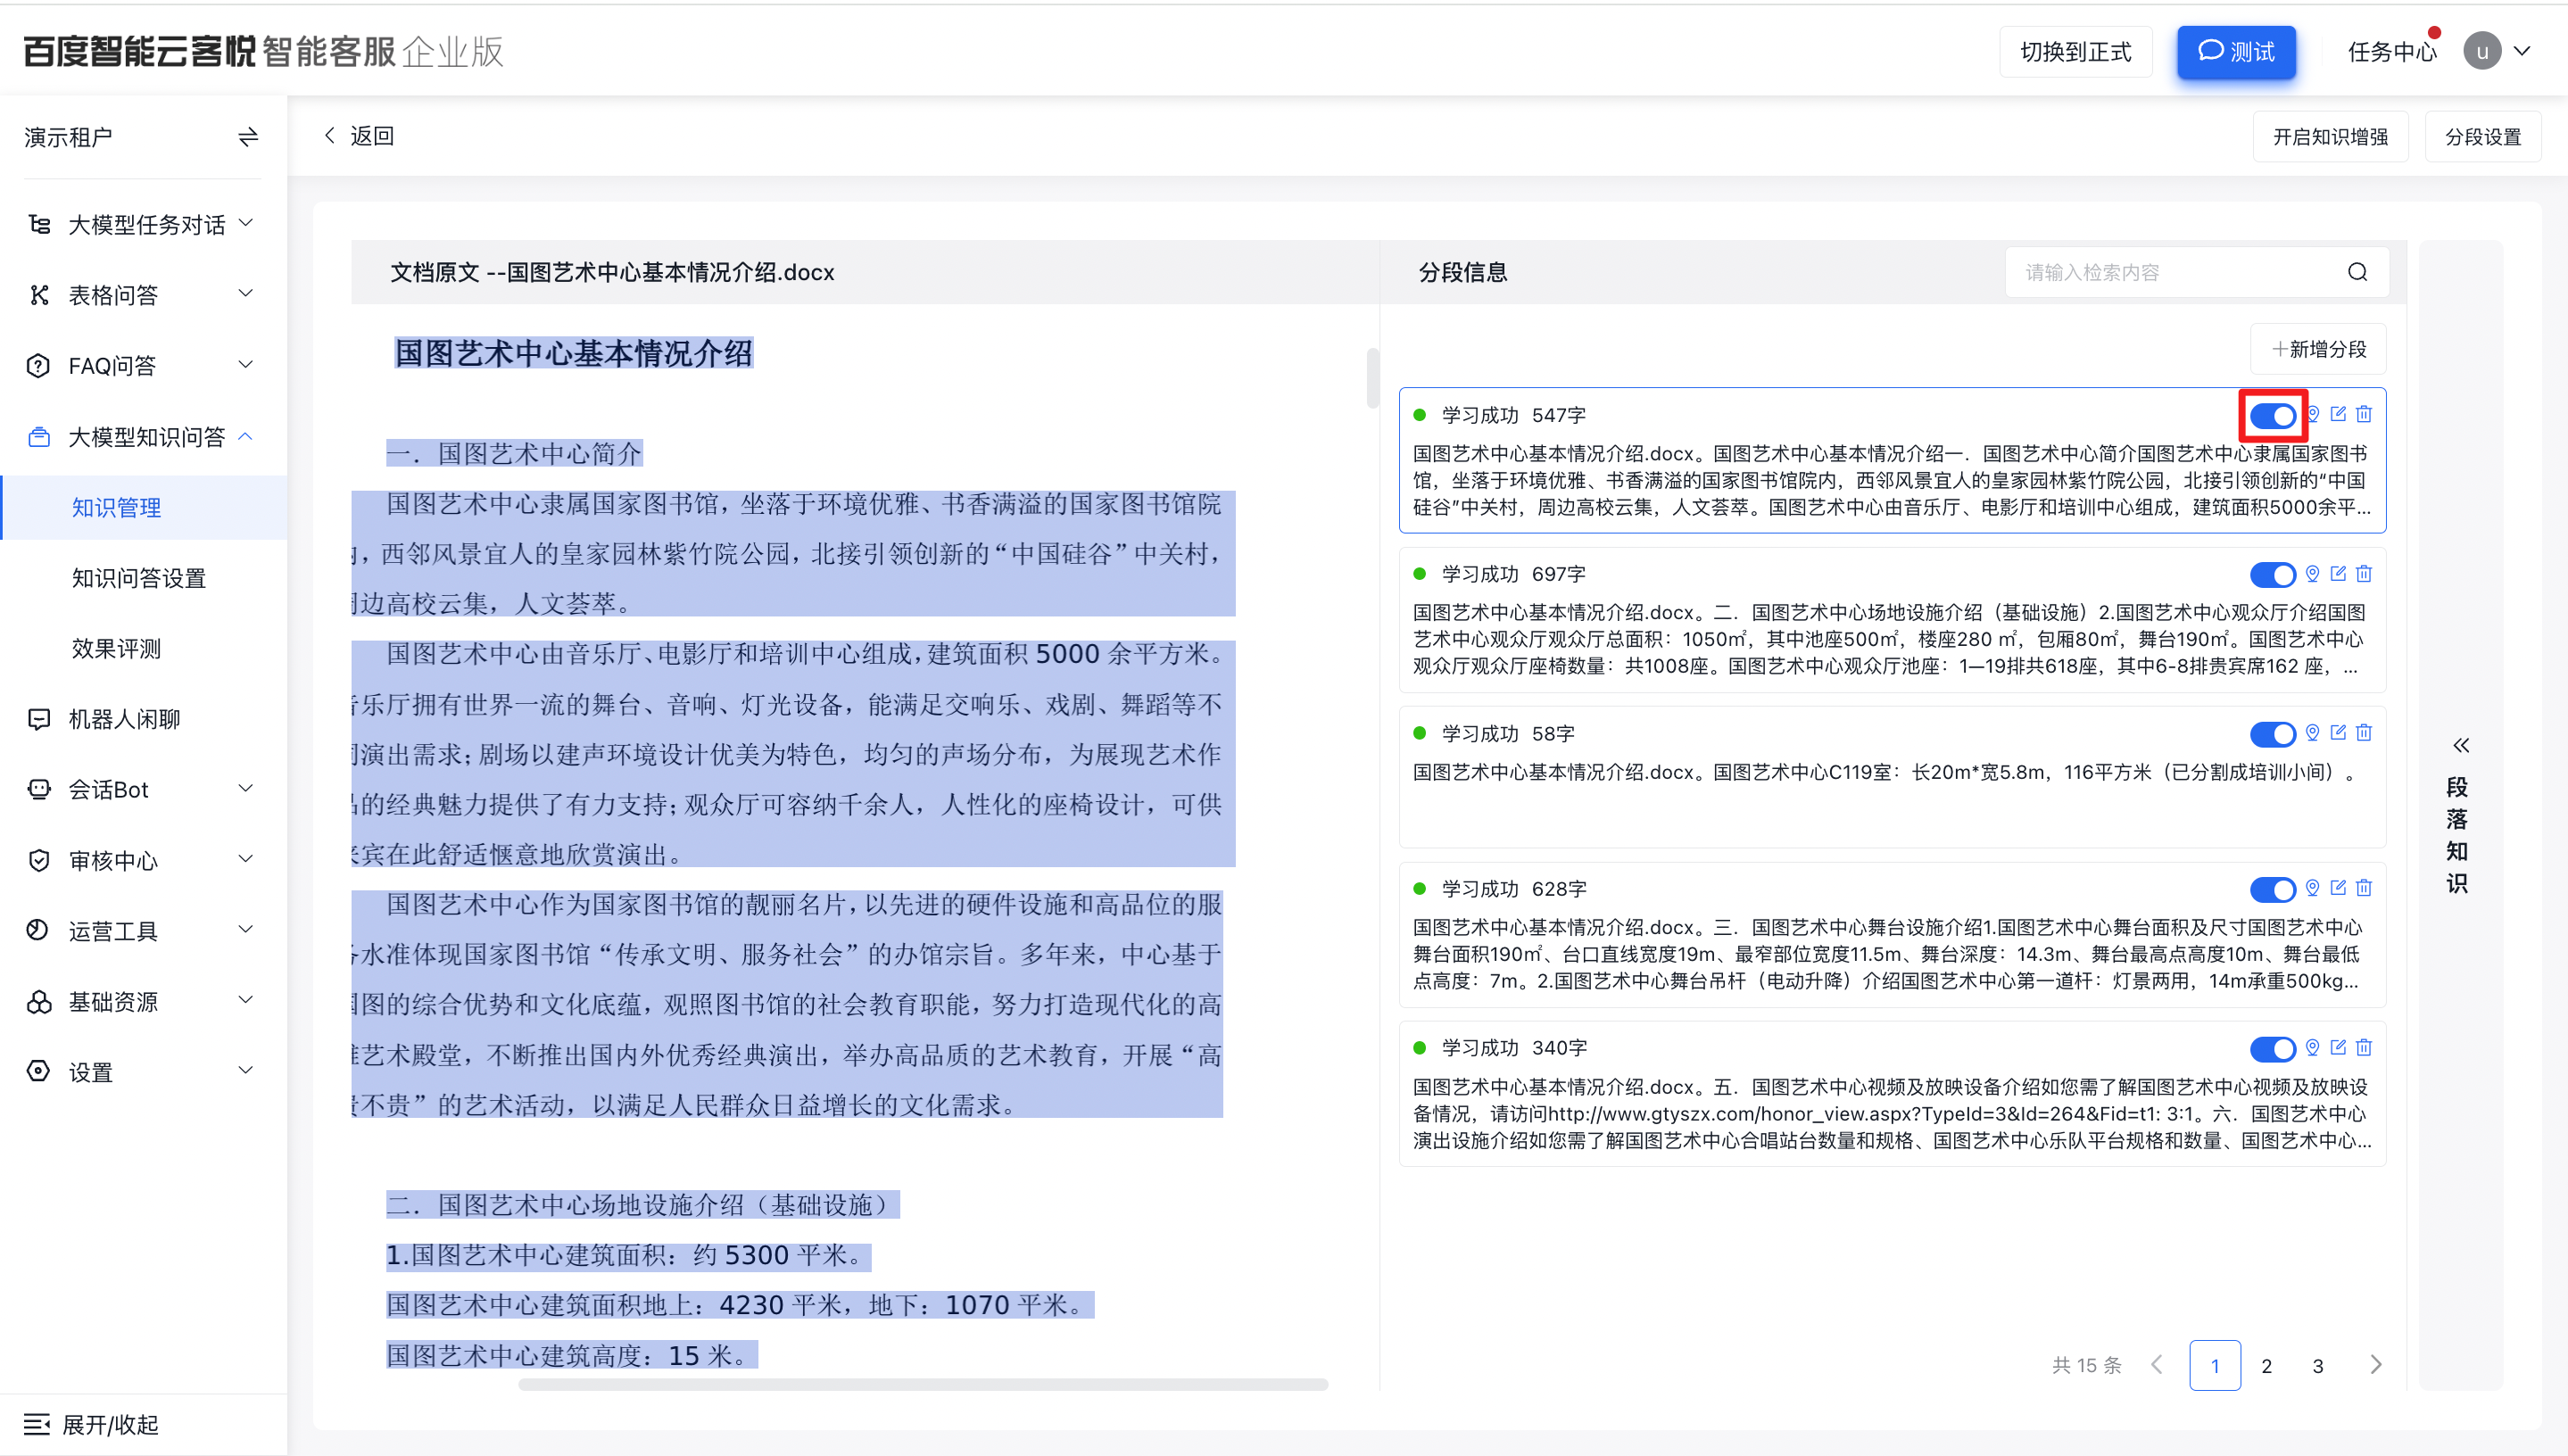The width and height of the screenshot is (2568, 1456).
Task: Delete the 58字 segment
Action: click(x=2364, y=733)
